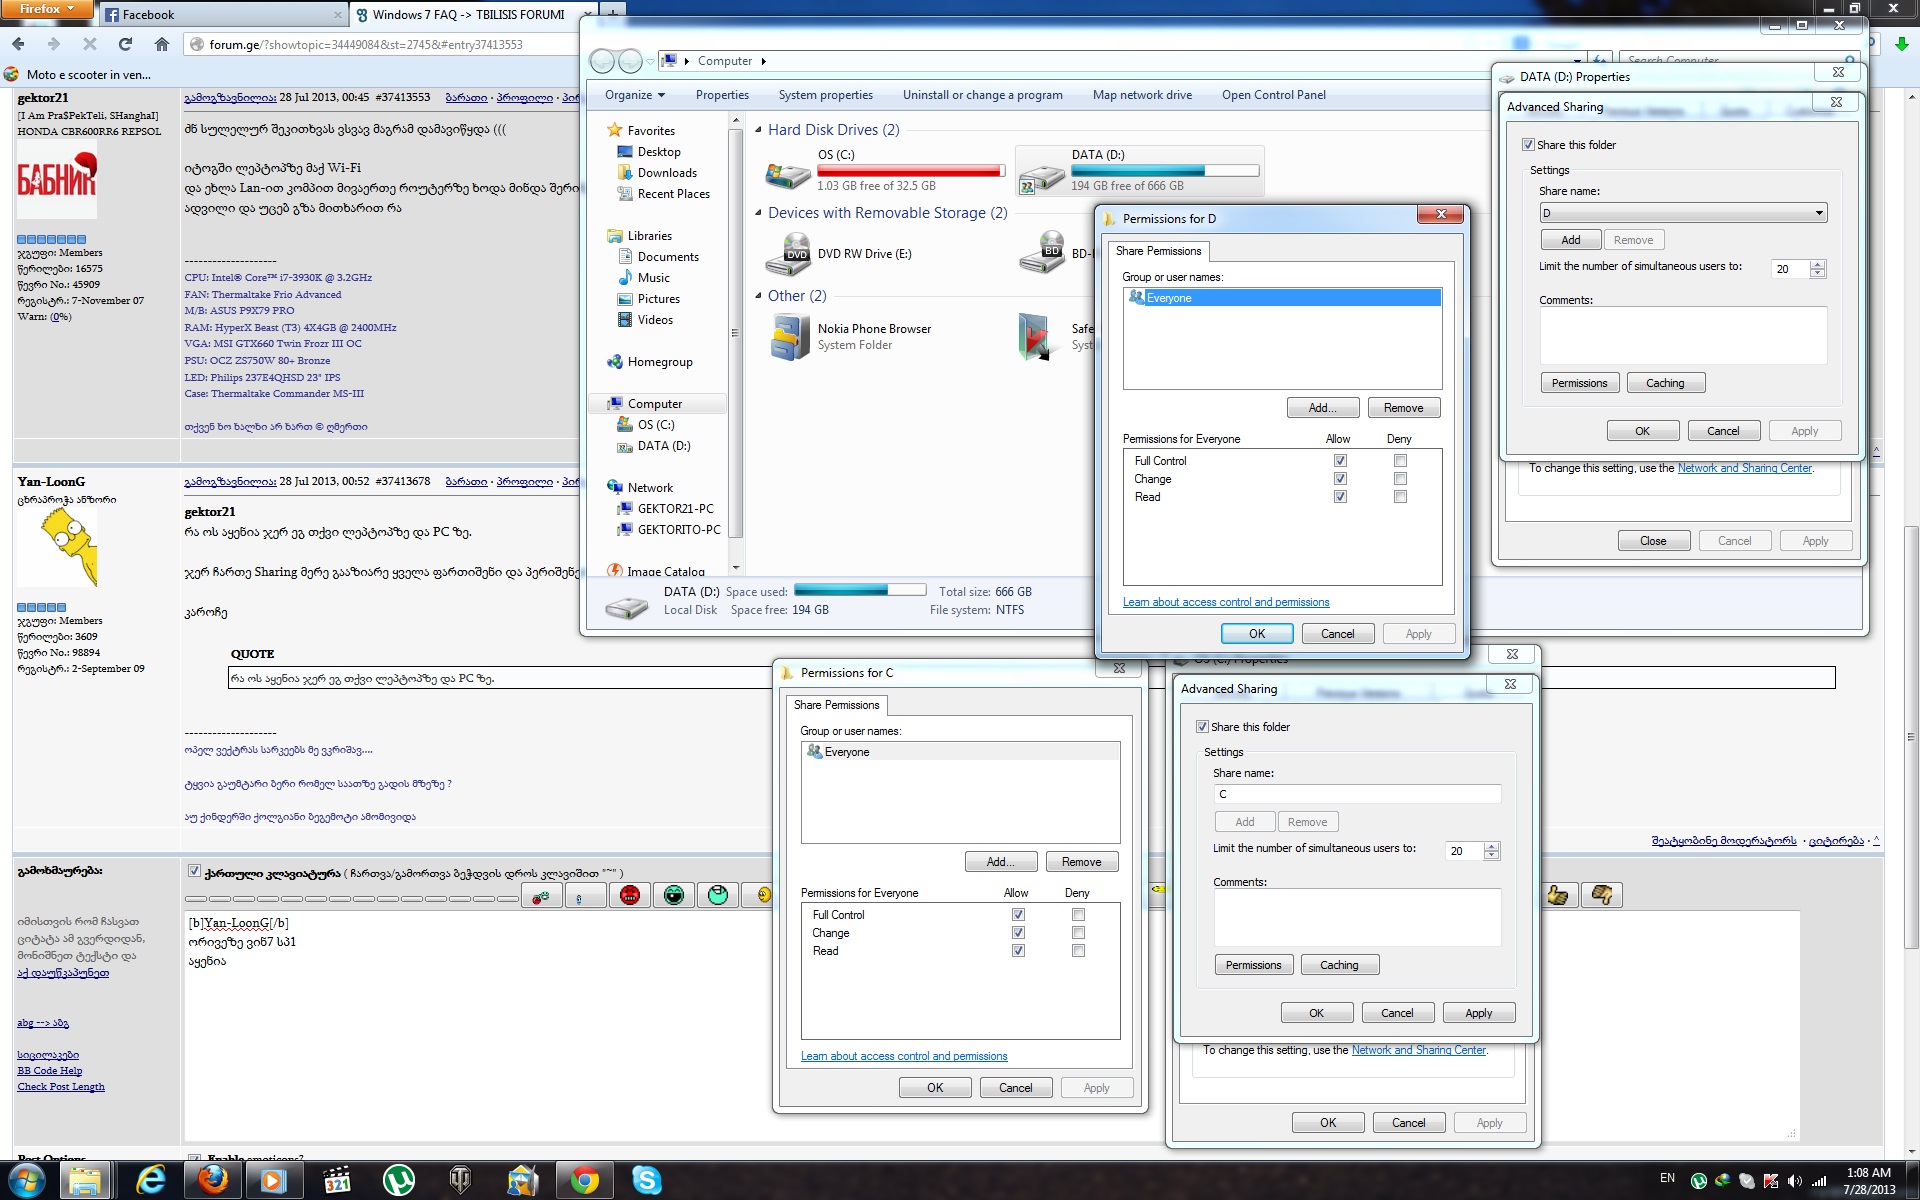Screen dimensions: 1920x1200
Task: Open the Organize dropdown menu
Action: 634,95
